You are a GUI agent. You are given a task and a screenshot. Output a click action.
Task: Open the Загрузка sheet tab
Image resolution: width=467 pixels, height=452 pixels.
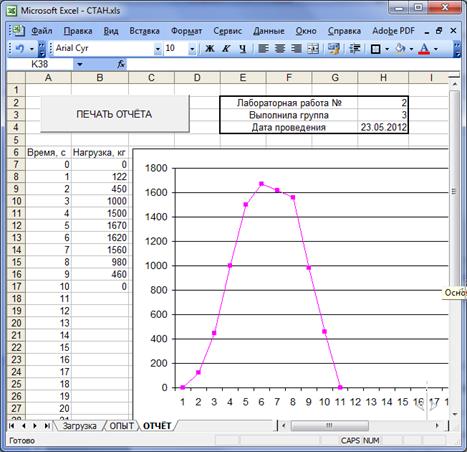[x=79, y=426]
